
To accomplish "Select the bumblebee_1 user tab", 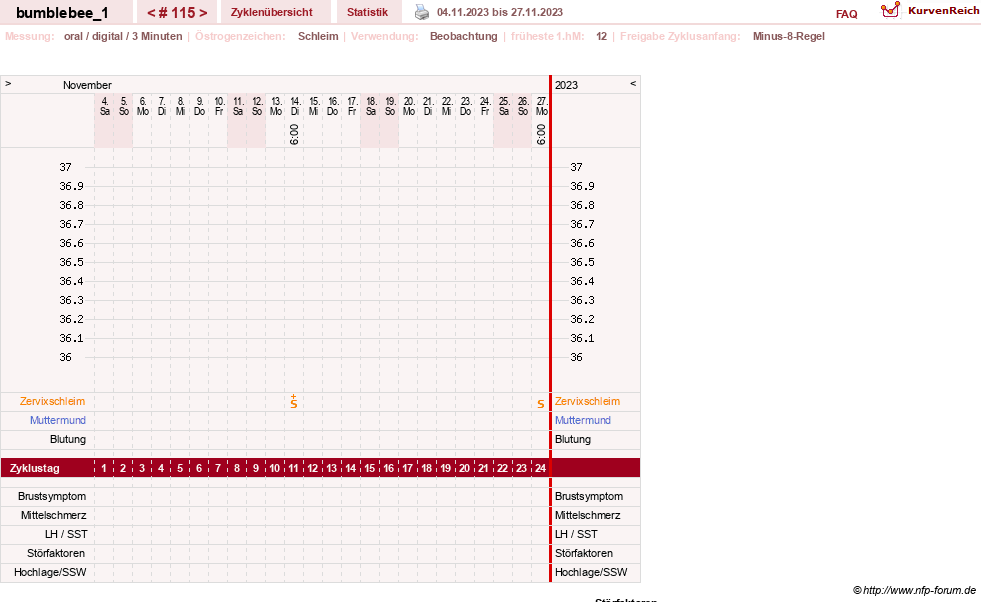I will (x=62, y=13).
